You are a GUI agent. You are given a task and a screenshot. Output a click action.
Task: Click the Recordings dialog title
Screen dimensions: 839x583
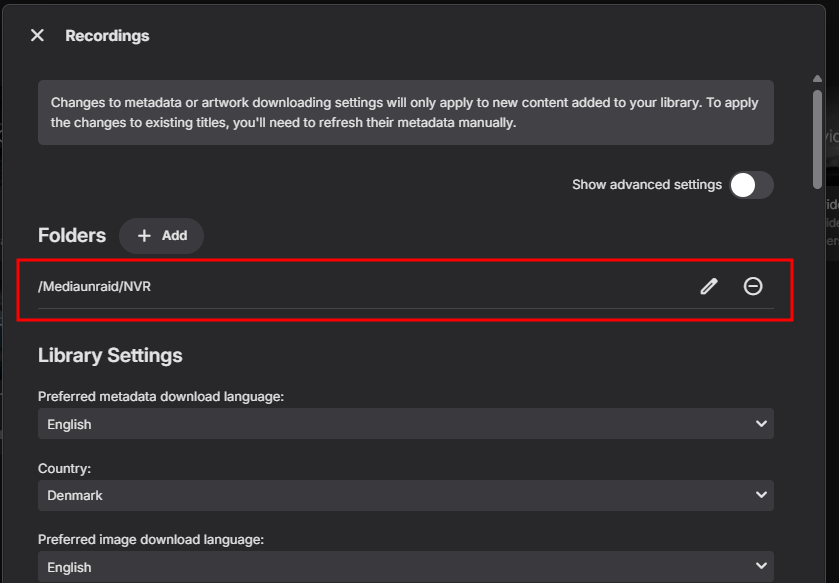click(x=107, y=36)
